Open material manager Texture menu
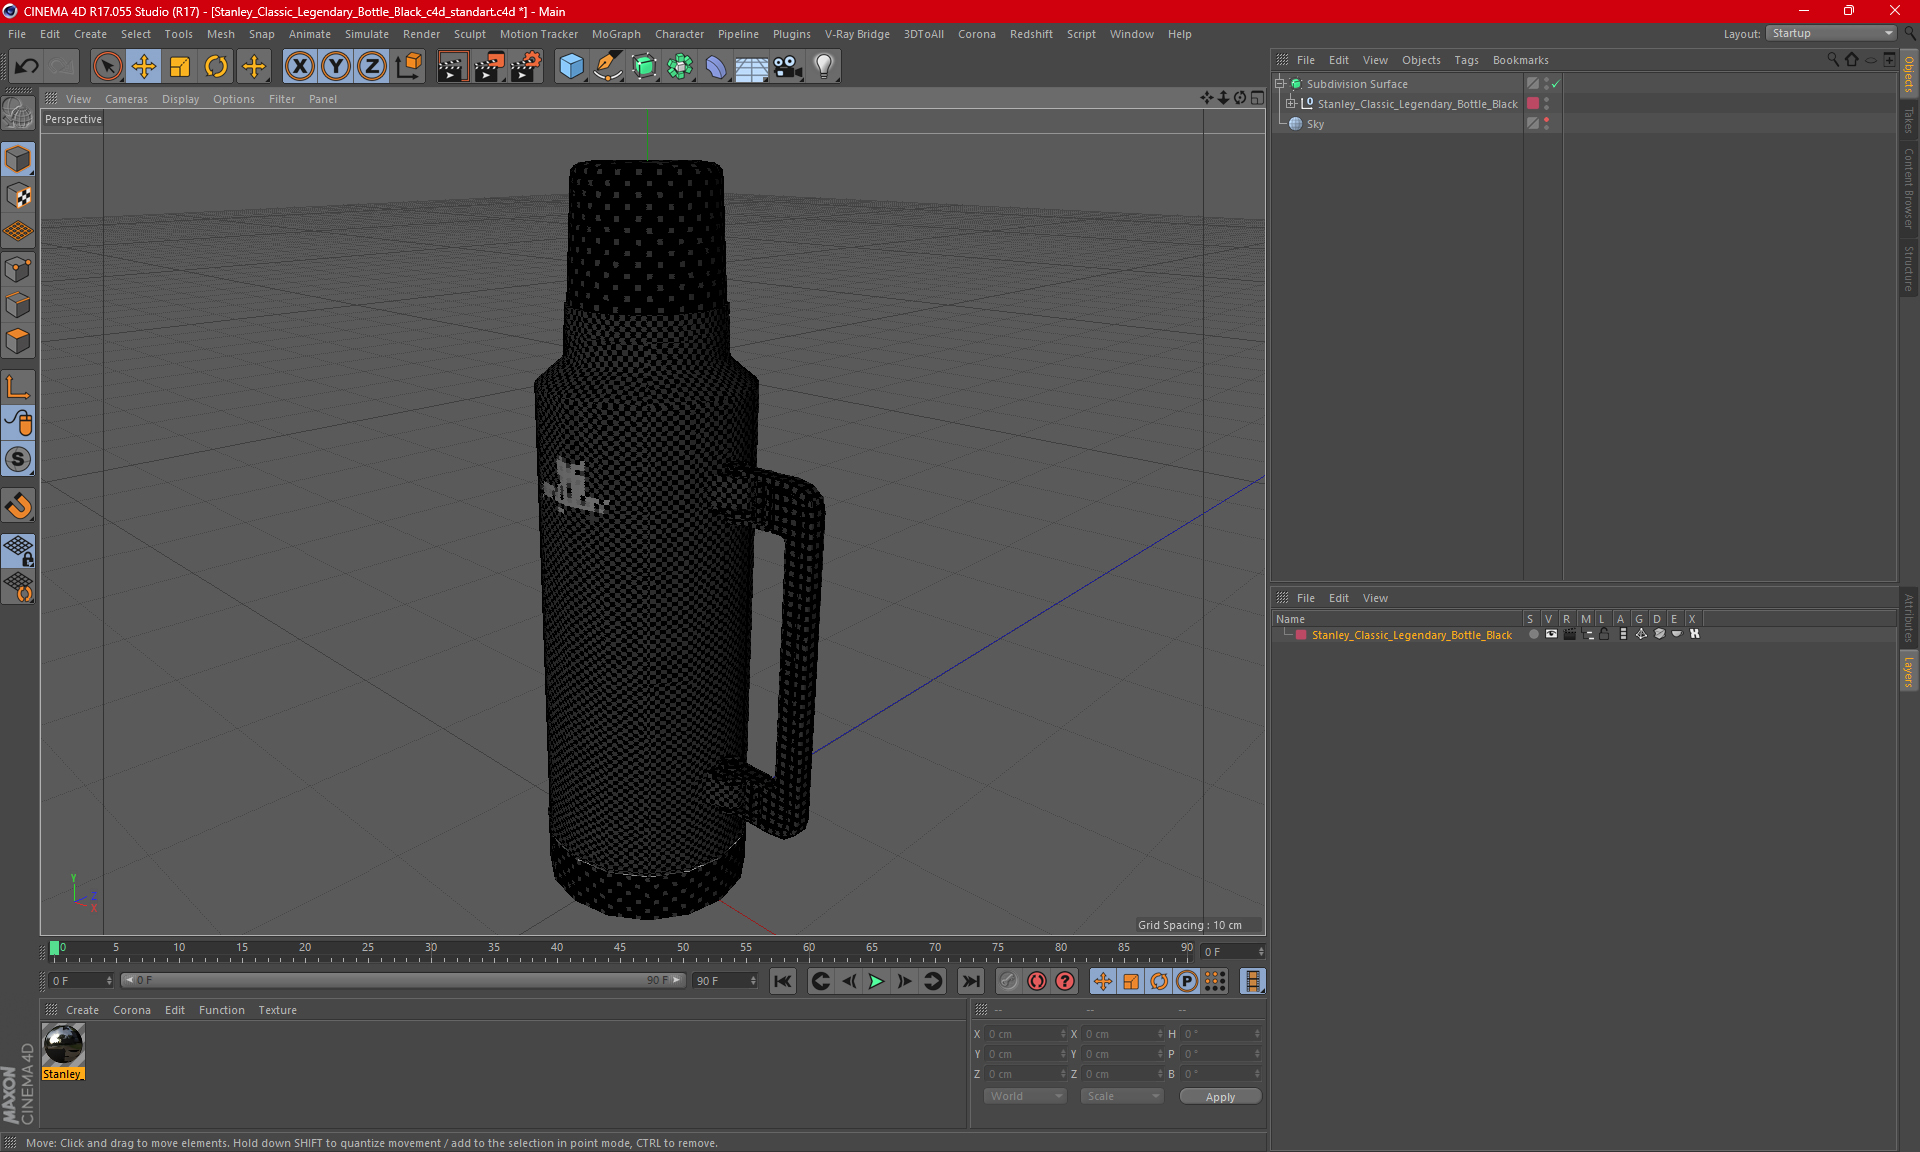Image resolution: width=1920 pixels, height=1152 pixels. pyautogui.click(x=277, y=1010)
